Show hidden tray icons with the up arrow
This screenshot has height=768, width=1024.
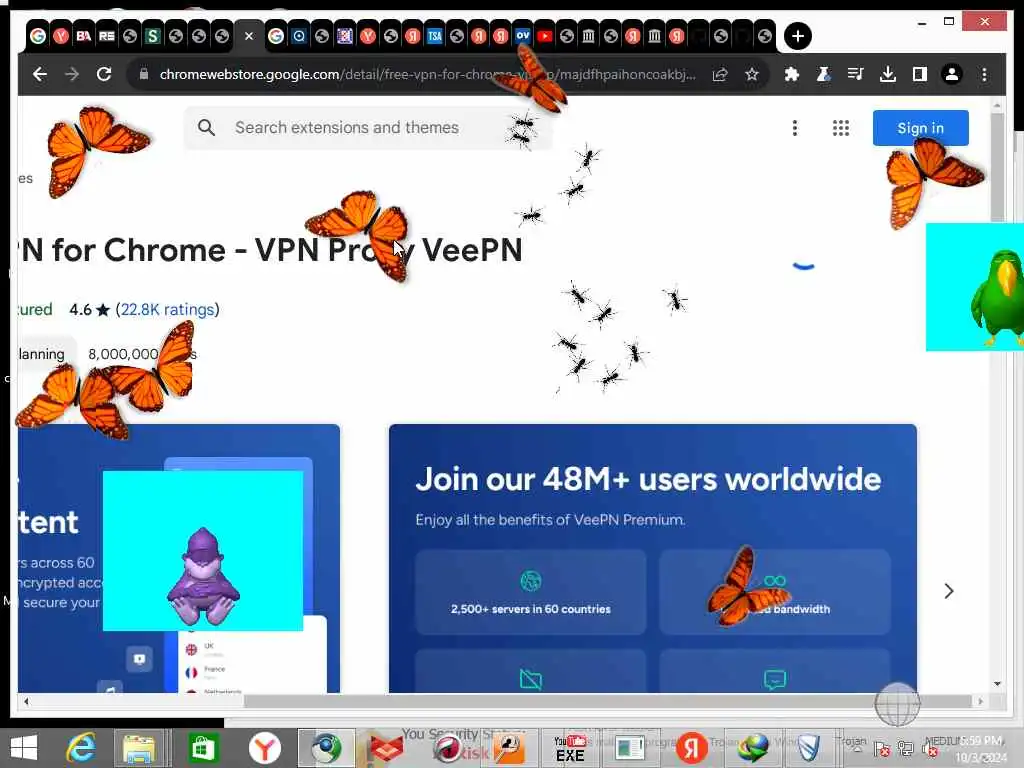coord(857,750)
